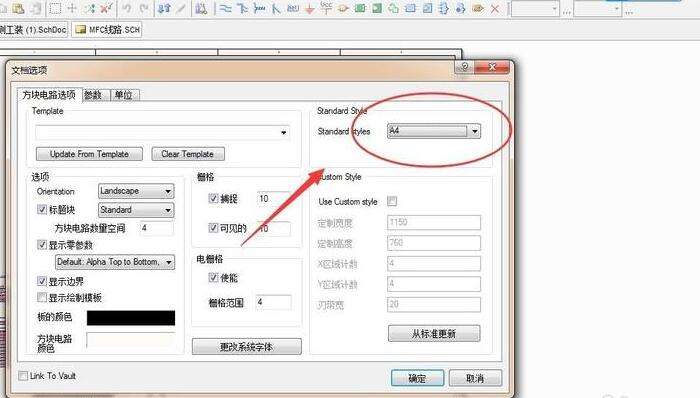The width and height of the screenshot is (700, 398).
Task: Click the Paste toolbar icon
Action: 19,8
